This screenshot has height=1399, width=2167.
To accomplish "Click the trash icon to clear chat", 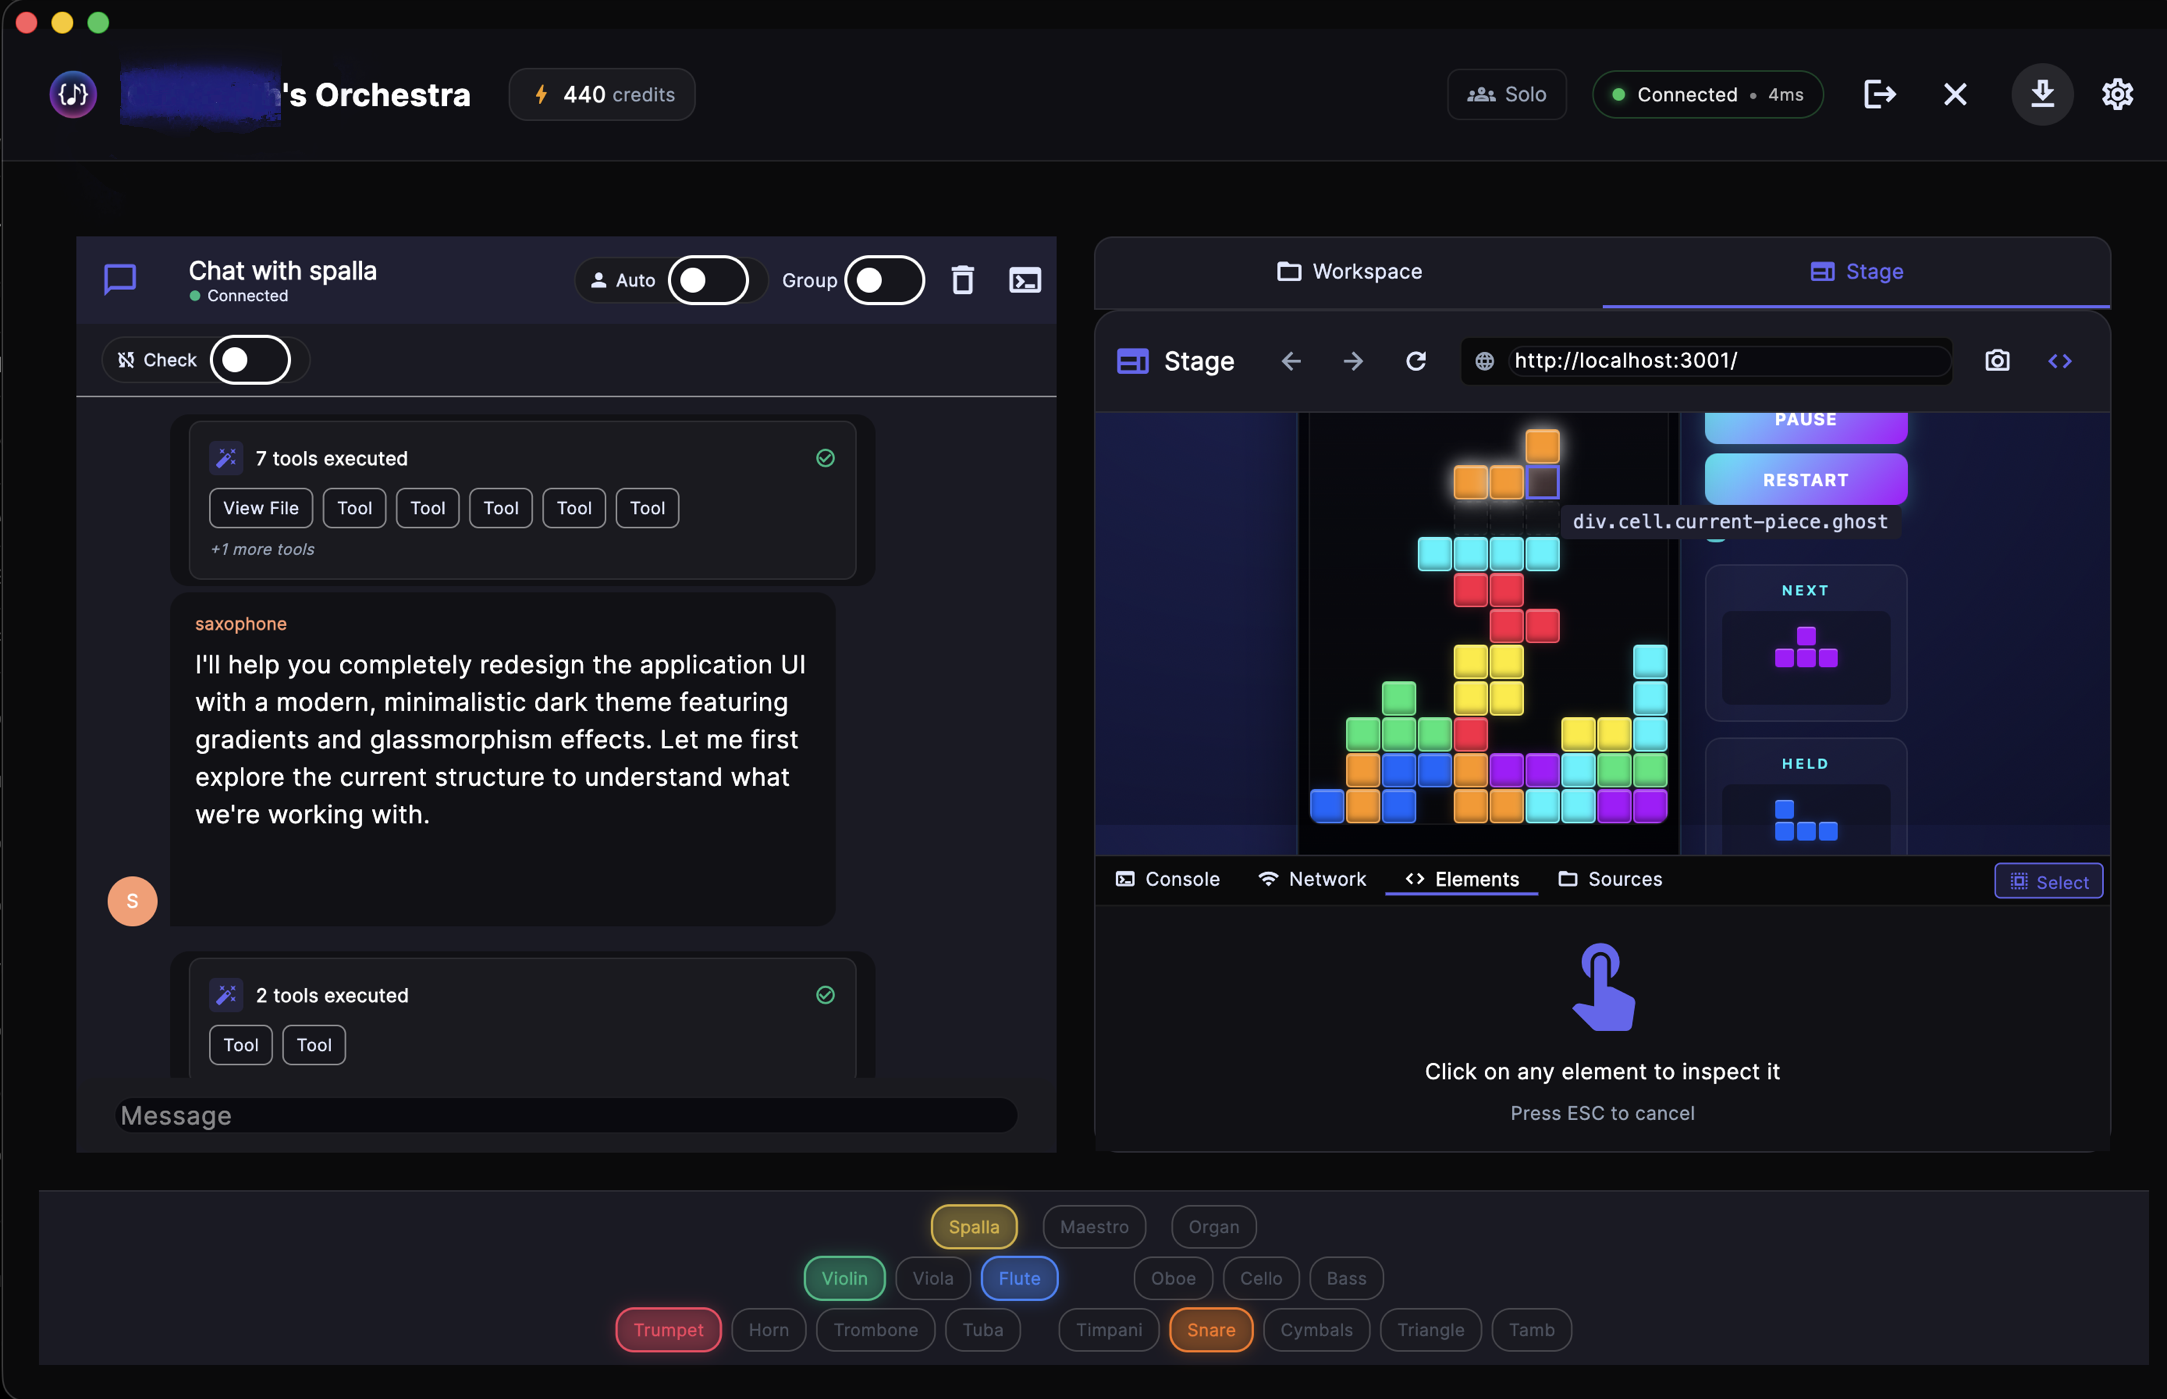I will [x=962, y=280].
